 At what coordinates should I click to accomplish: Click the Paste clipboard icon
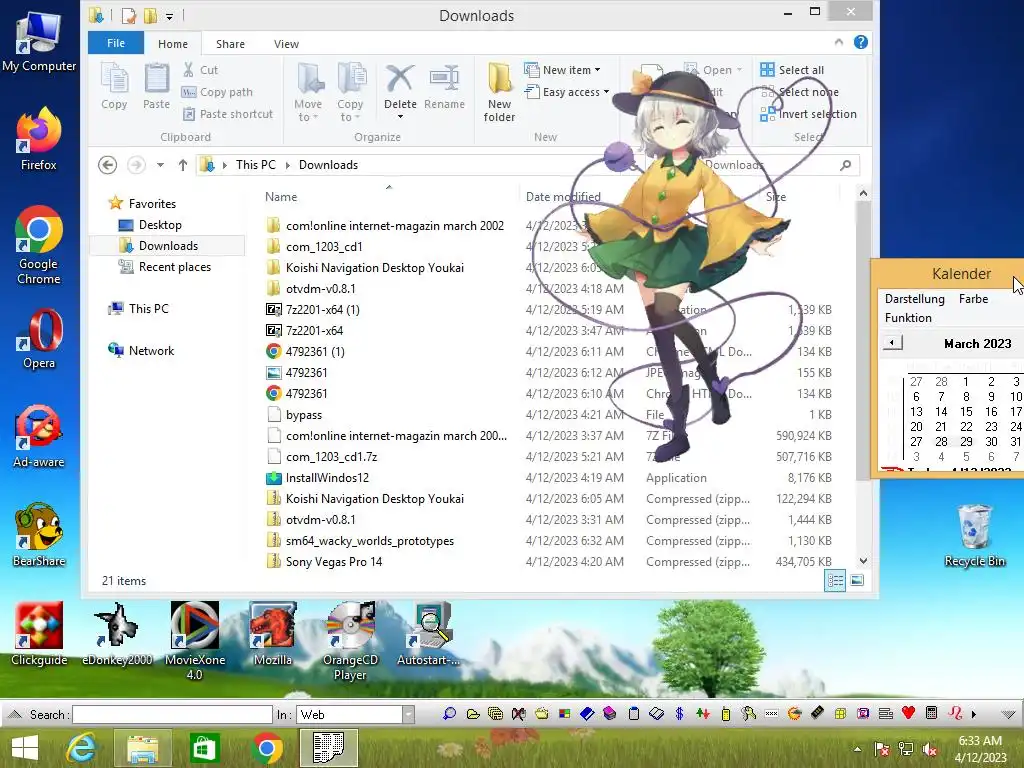(156, 86)
